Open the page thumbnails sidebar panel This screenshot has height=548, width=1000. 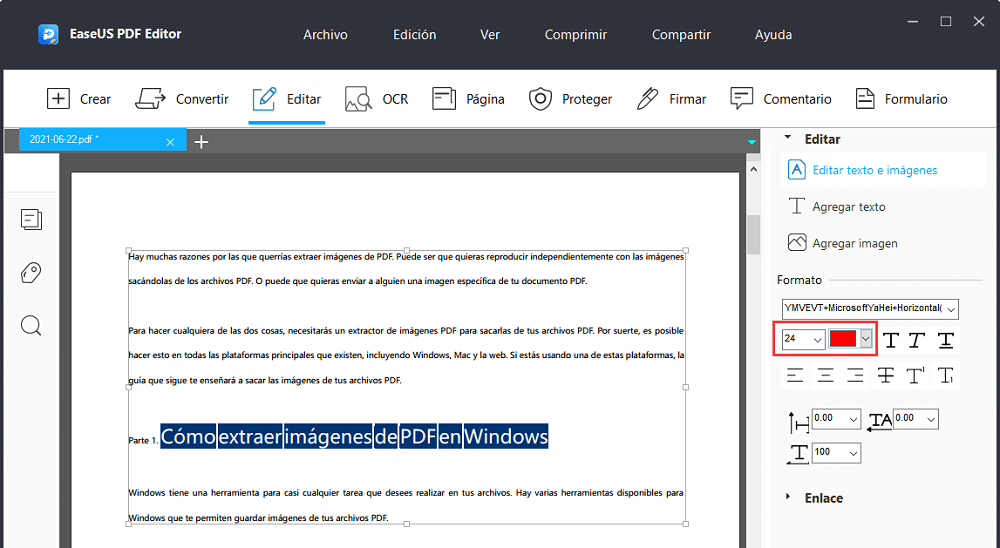coord(31,219)
